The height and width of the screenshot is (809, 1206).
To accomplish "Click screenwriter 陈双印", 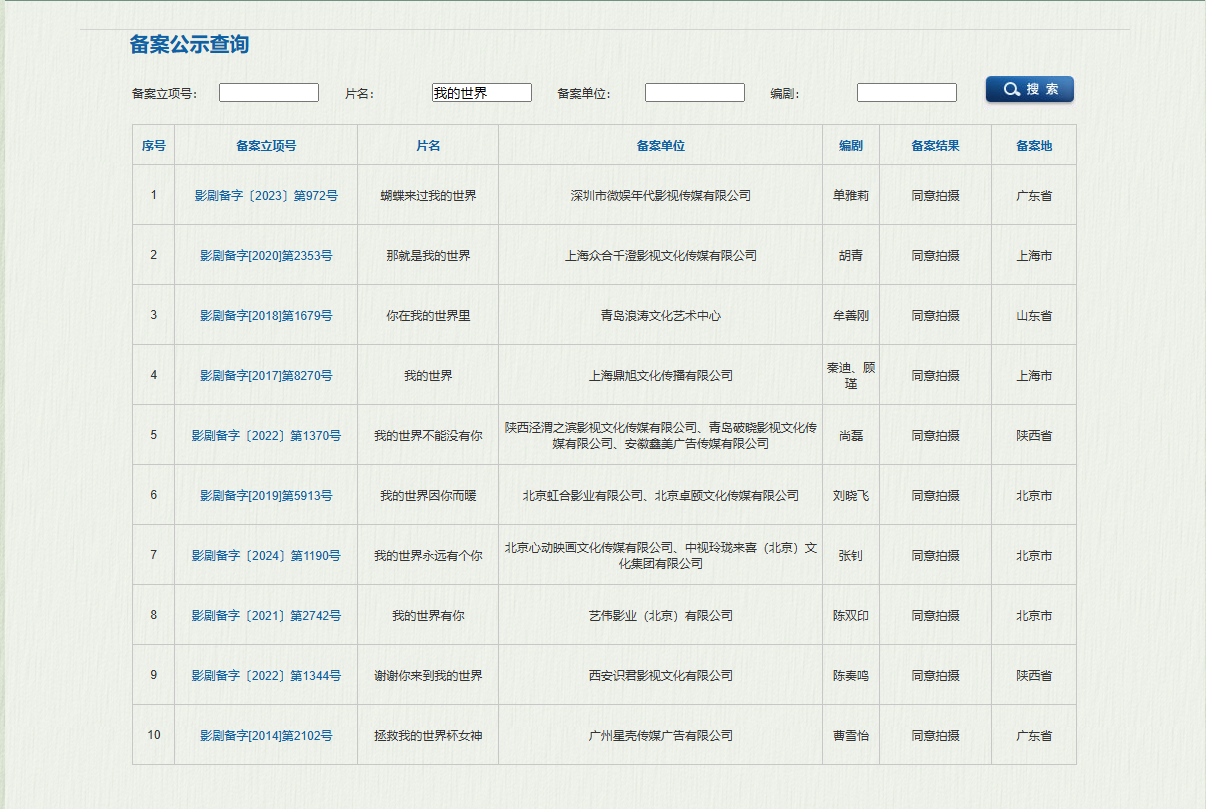I will click(x=851, y=615).
